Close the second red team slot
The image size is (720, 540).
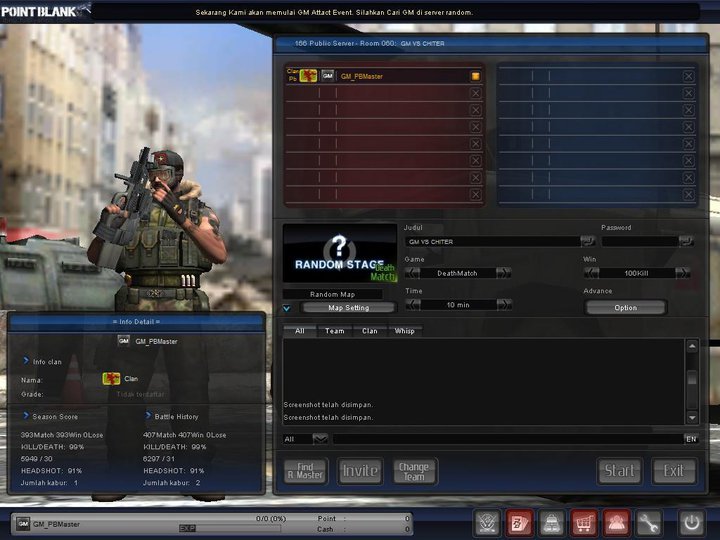tap(476, 93)
